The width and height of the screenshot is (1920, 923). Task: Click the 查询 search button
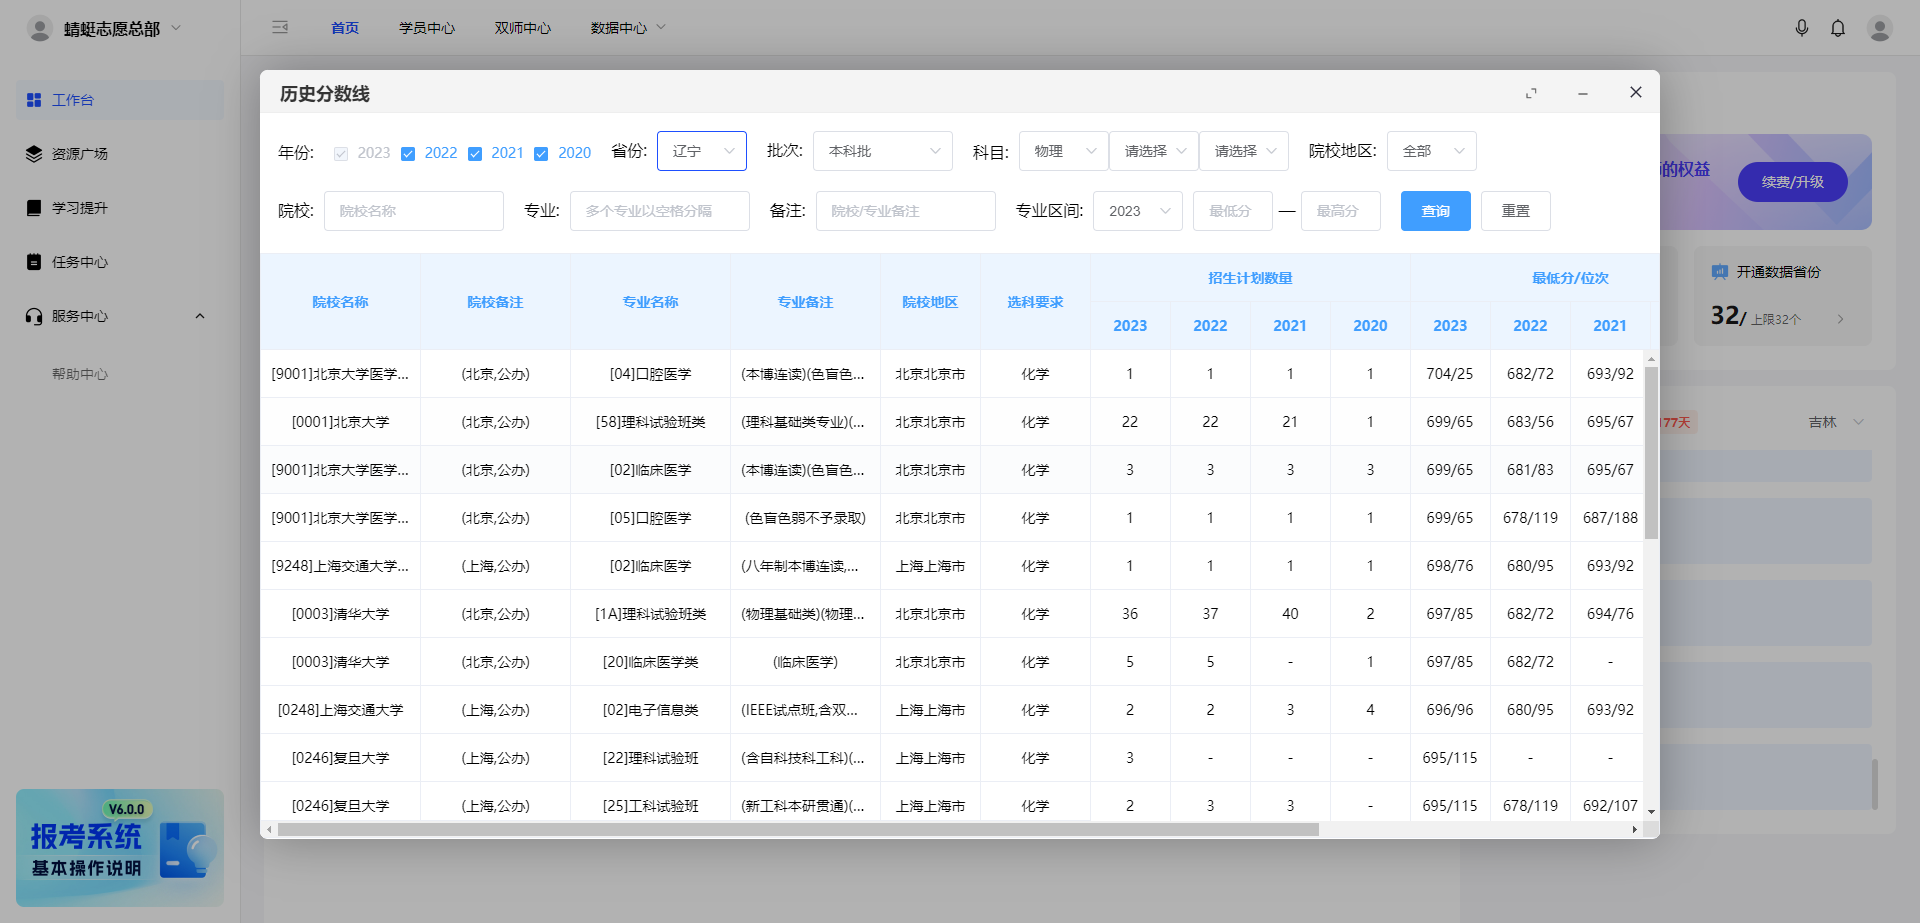(x=1435, y=210)
